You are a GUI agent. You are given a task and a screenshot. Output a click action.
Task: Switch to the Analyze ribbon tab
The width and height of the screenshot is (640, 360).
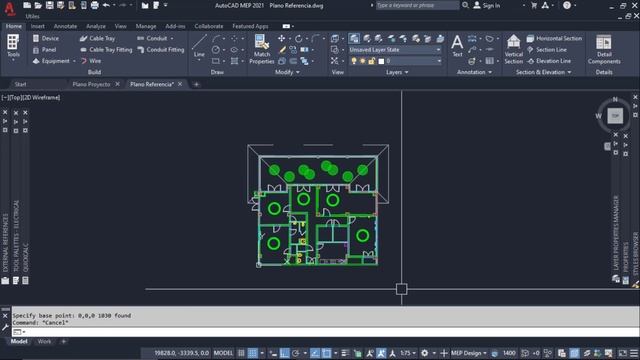[96, 26]
